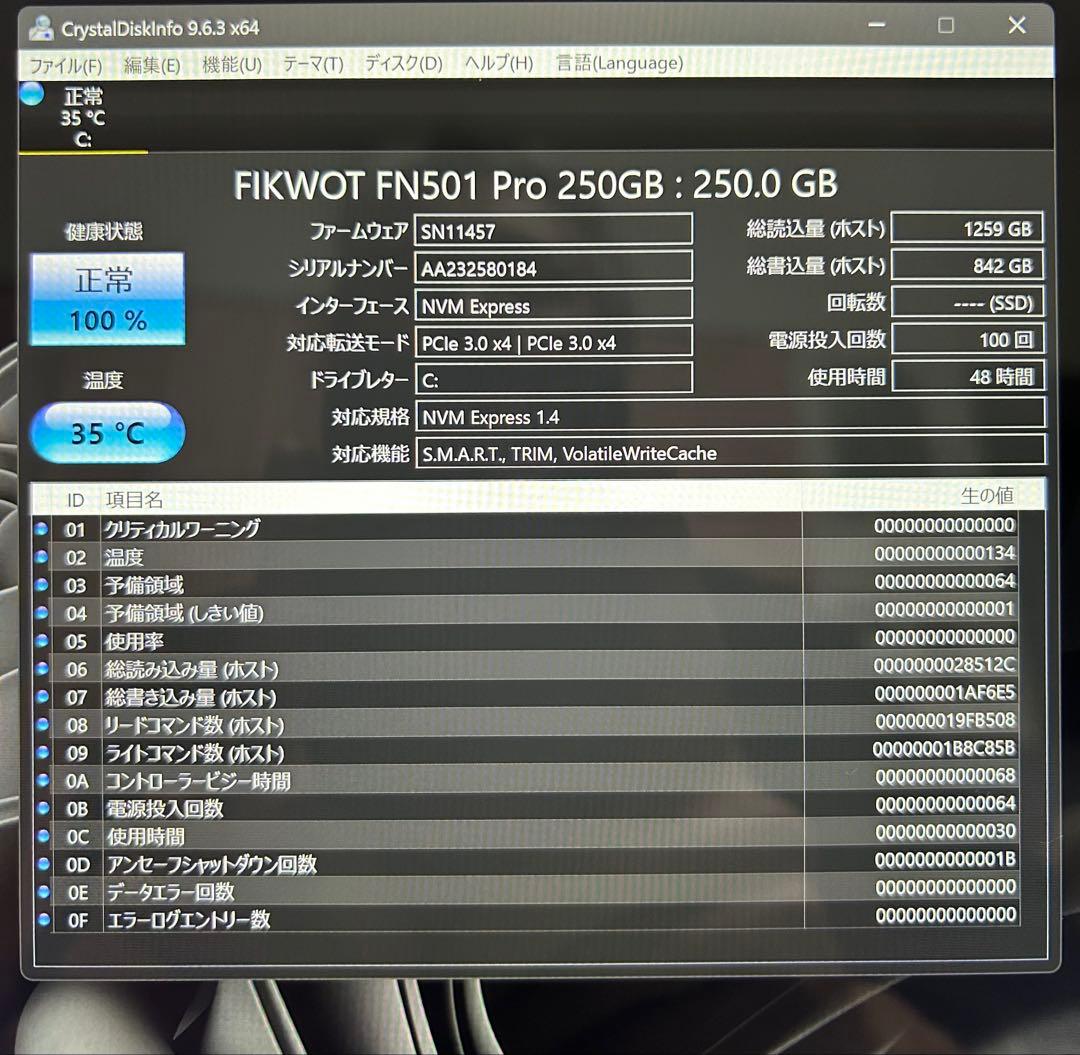The image size is (1080, 1055).
Task: Select the ファームウェア value field SN11457
Action: [554, 228]
